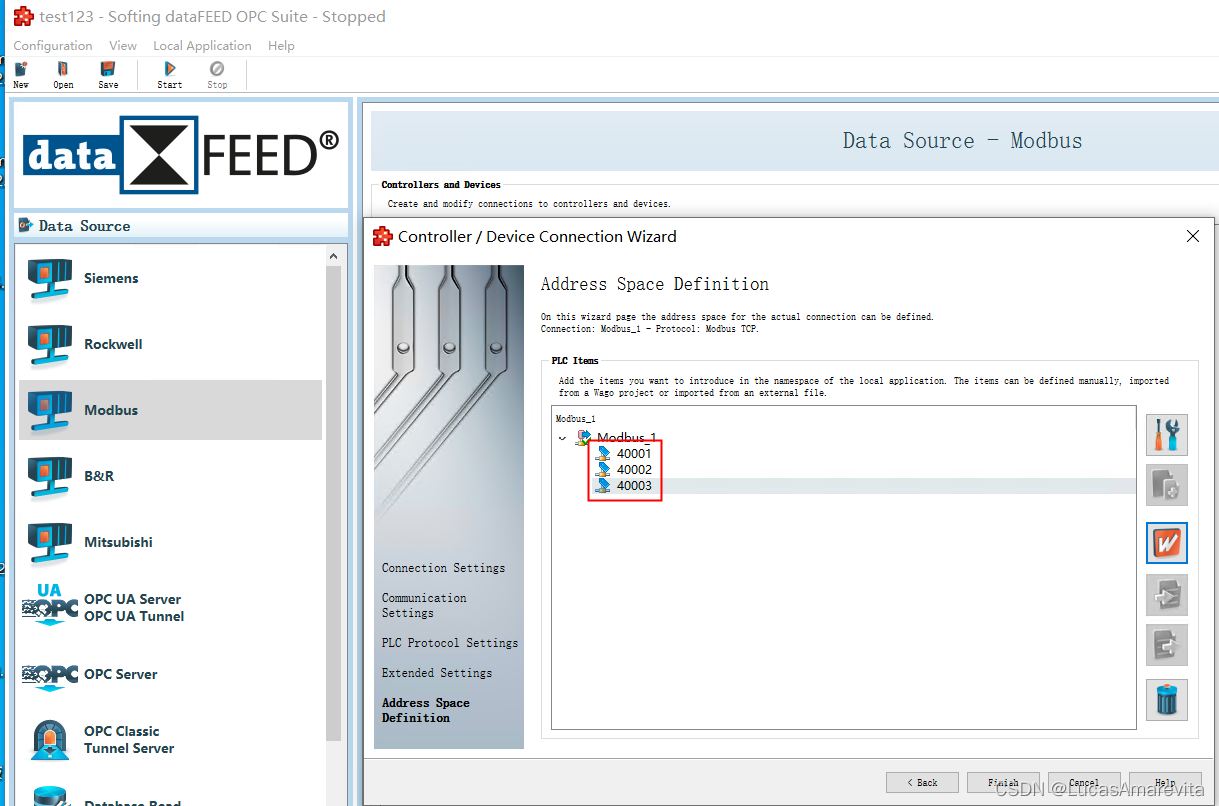Open OPC UA Server / Tunnel source
This screenshot has height=806, width=1219.
coord(170,607)
